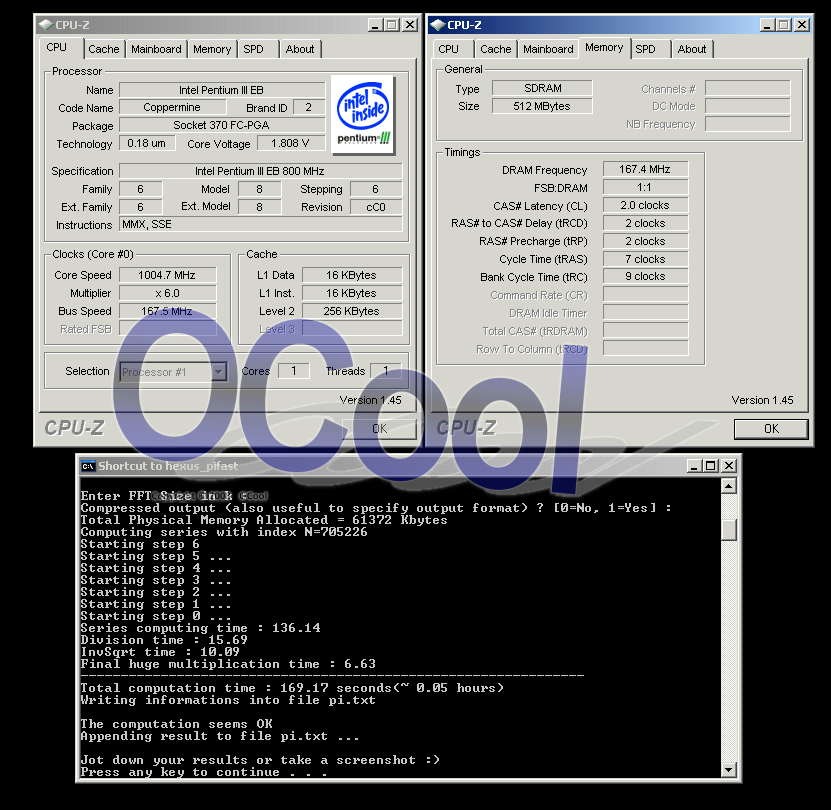Click the processor Name field 'Intel Pentium III EB'
The width and height of the screenshot is (831, 810).
(222, 90)
